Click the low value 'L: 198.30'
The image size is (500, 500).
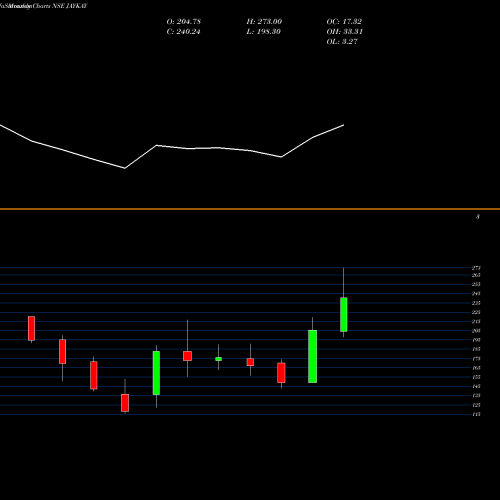(264, 32)
